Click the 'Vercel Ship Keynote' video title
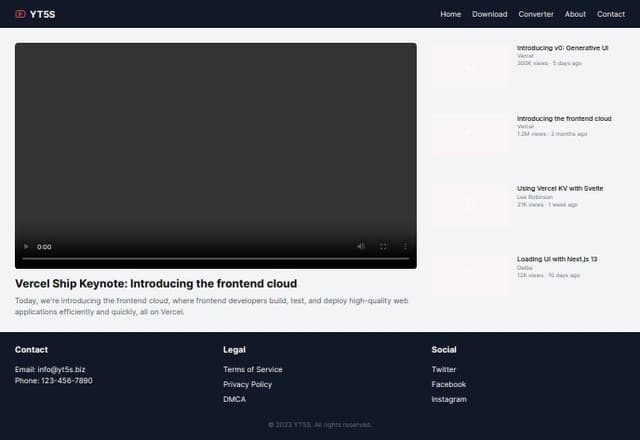This screenshot has height=440, width=640. click(156, 283)
